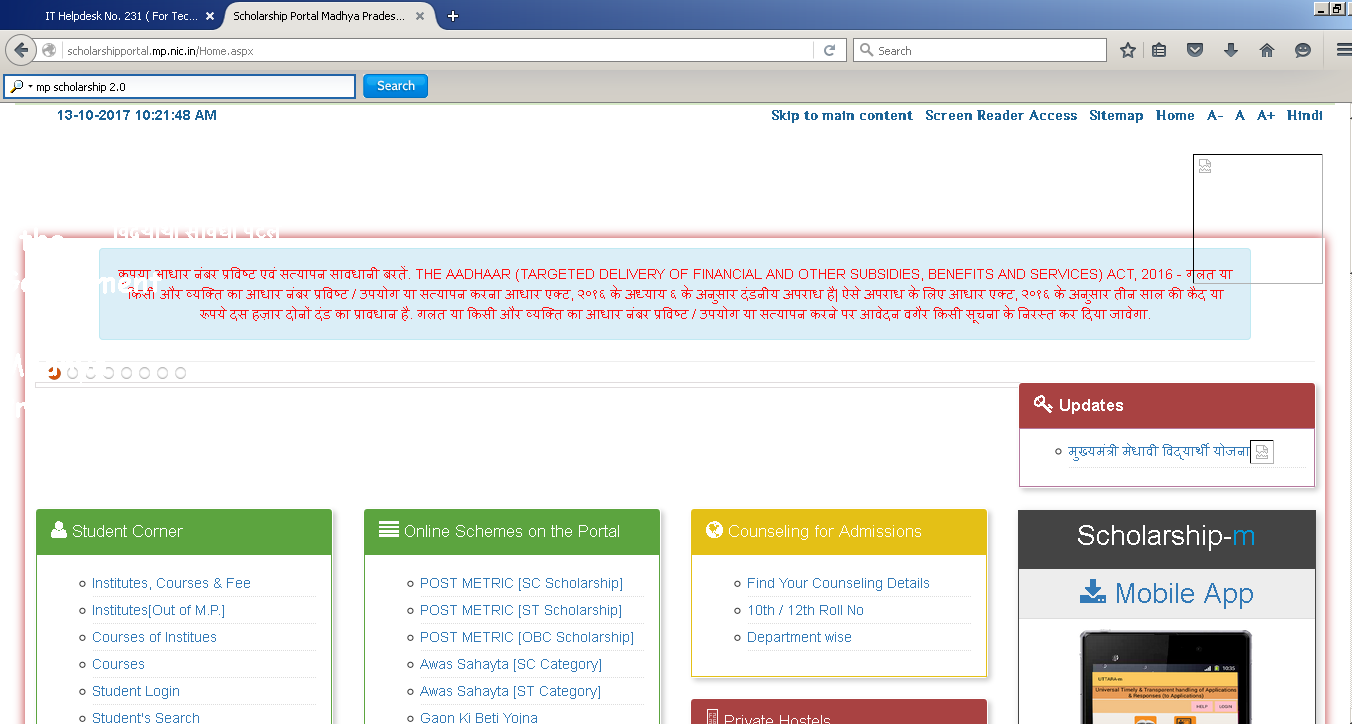
Task: Bookmark this page with the star icon
Action: click(x=1128, y=50)
